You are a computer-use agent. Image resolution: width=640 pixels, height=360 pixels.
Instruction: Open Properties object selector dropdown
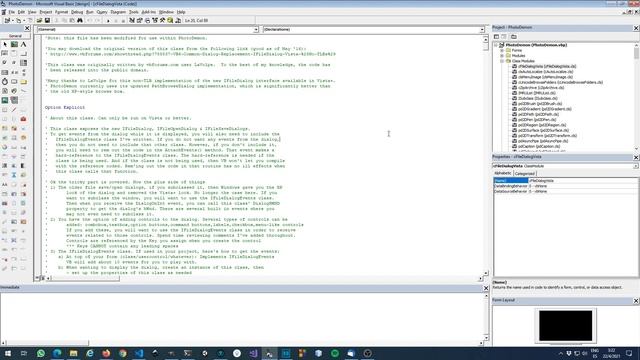click(x=636, y=166)
